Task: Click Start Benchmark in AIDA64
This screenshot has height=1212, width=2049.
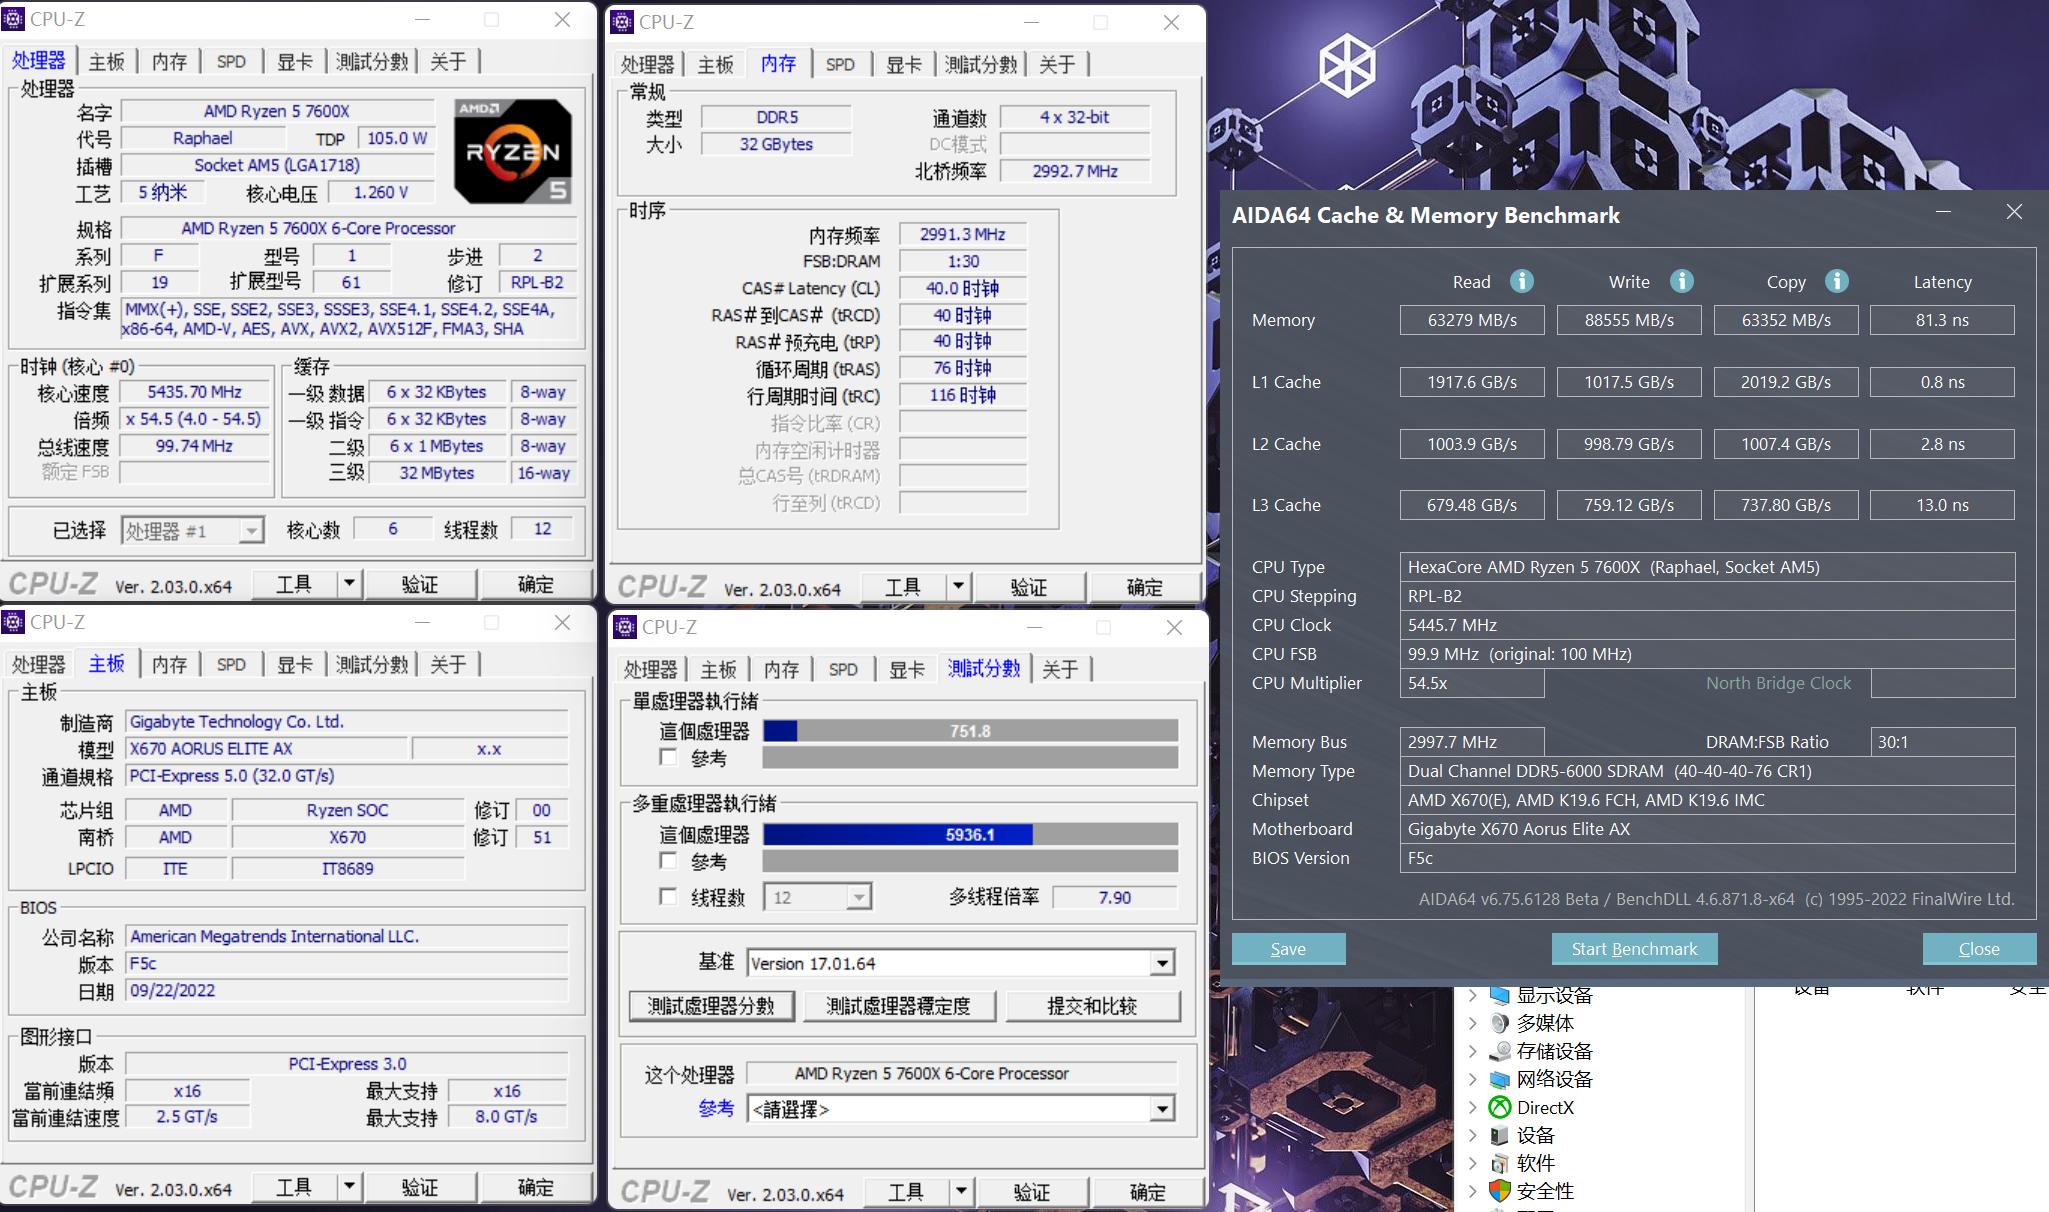Action: click(1633, 948)
